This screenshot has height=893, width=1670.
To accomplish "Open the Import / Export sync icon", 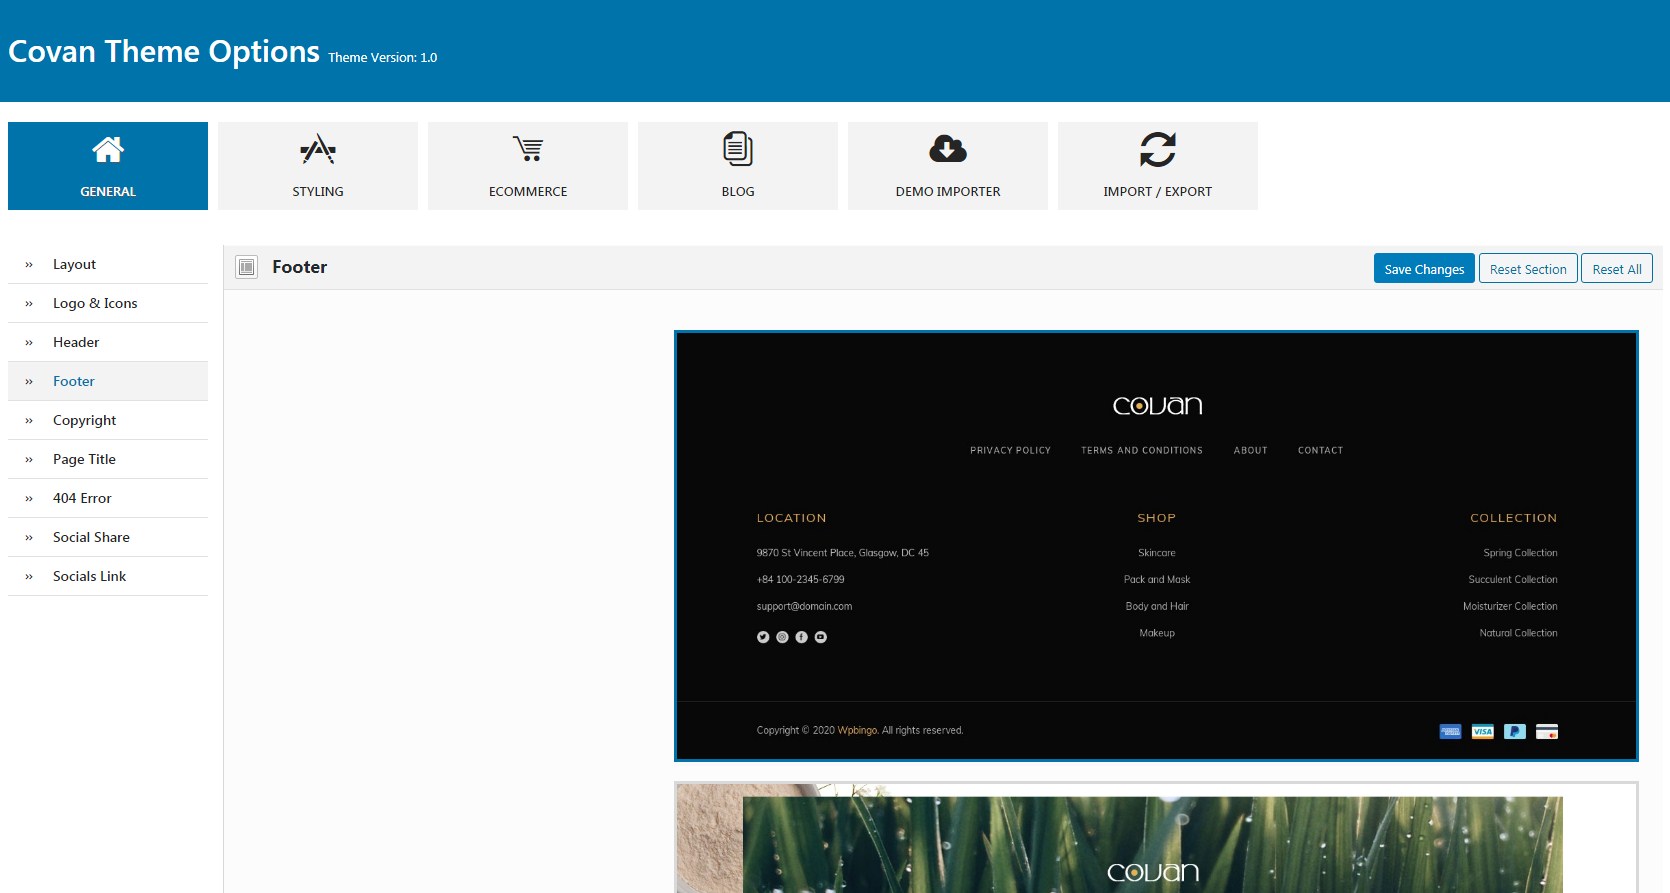I will pyautogui.click(x=1158, y=150).
